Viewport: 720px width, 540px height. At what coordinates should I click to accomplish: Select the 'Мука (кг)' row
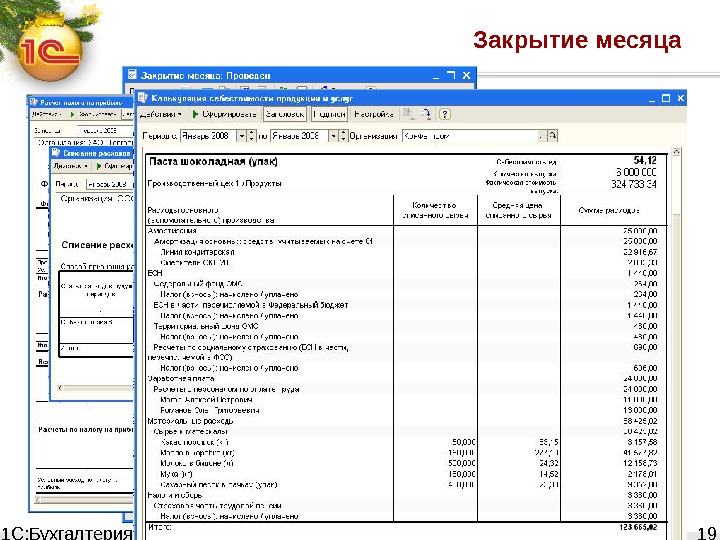point(406,474)
